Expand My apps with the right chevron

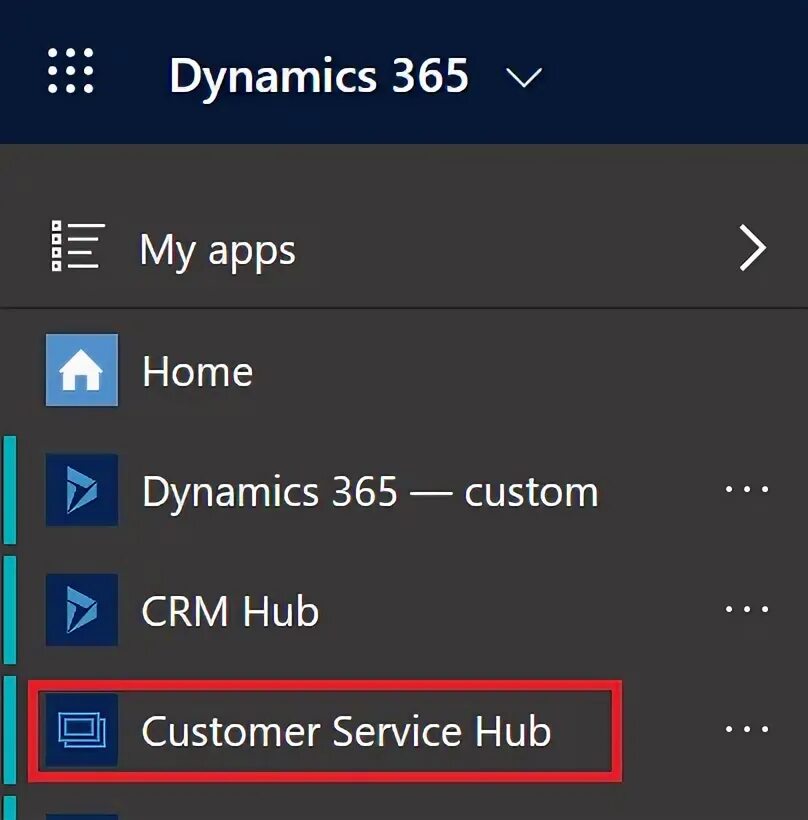pos(753,248)
